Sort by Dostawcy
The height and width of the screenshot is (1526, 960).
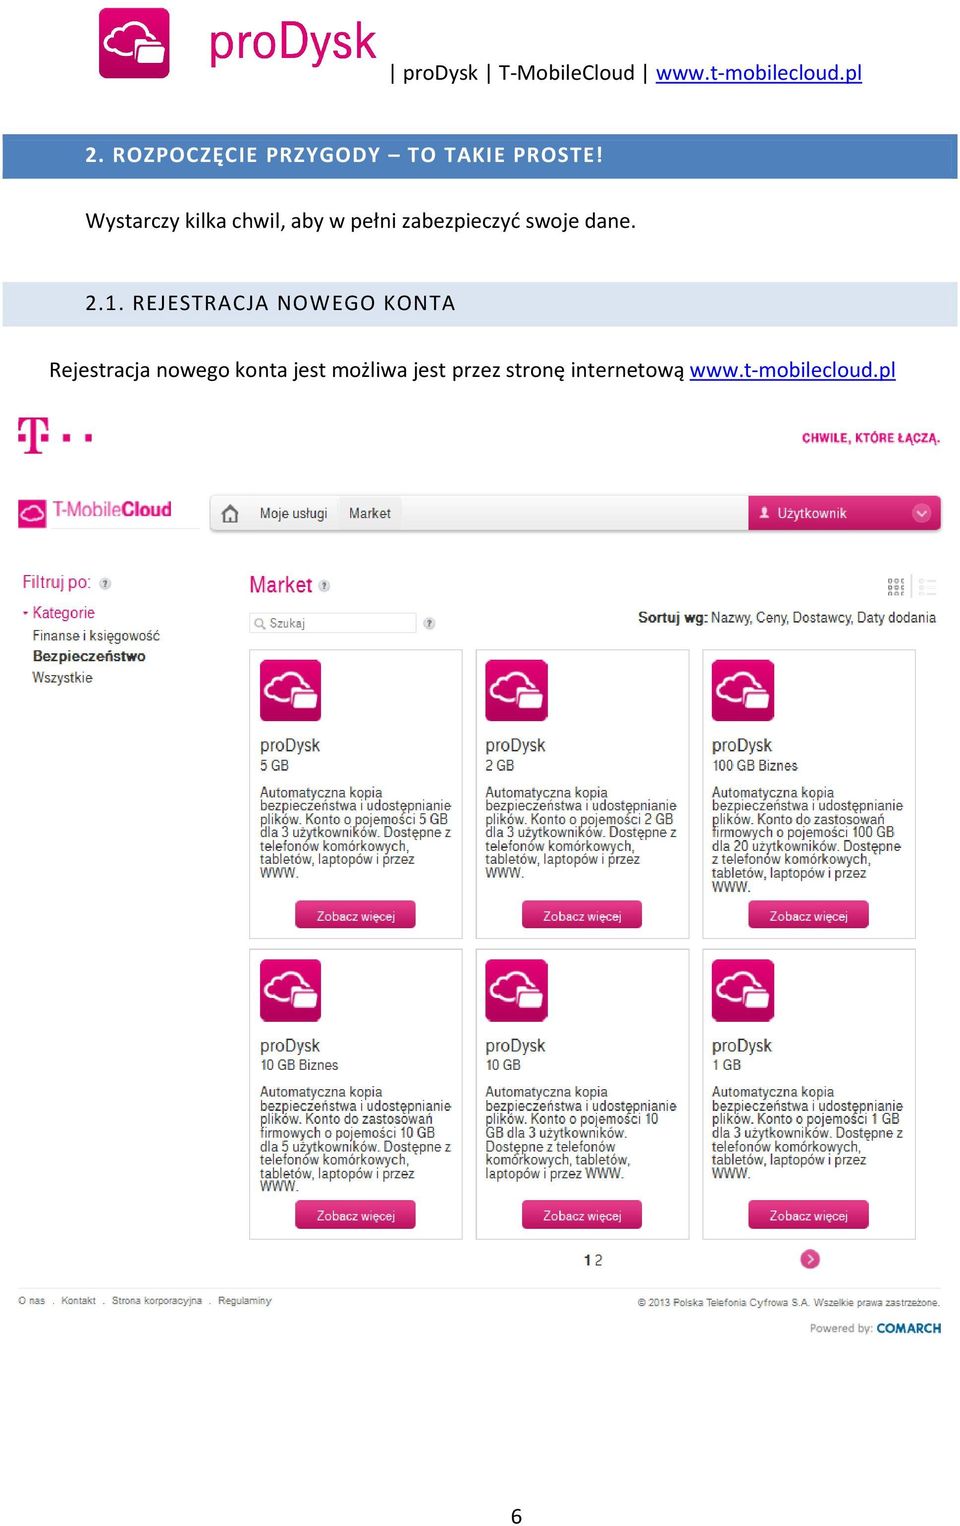pyautogui.click(x=823, y=618)
